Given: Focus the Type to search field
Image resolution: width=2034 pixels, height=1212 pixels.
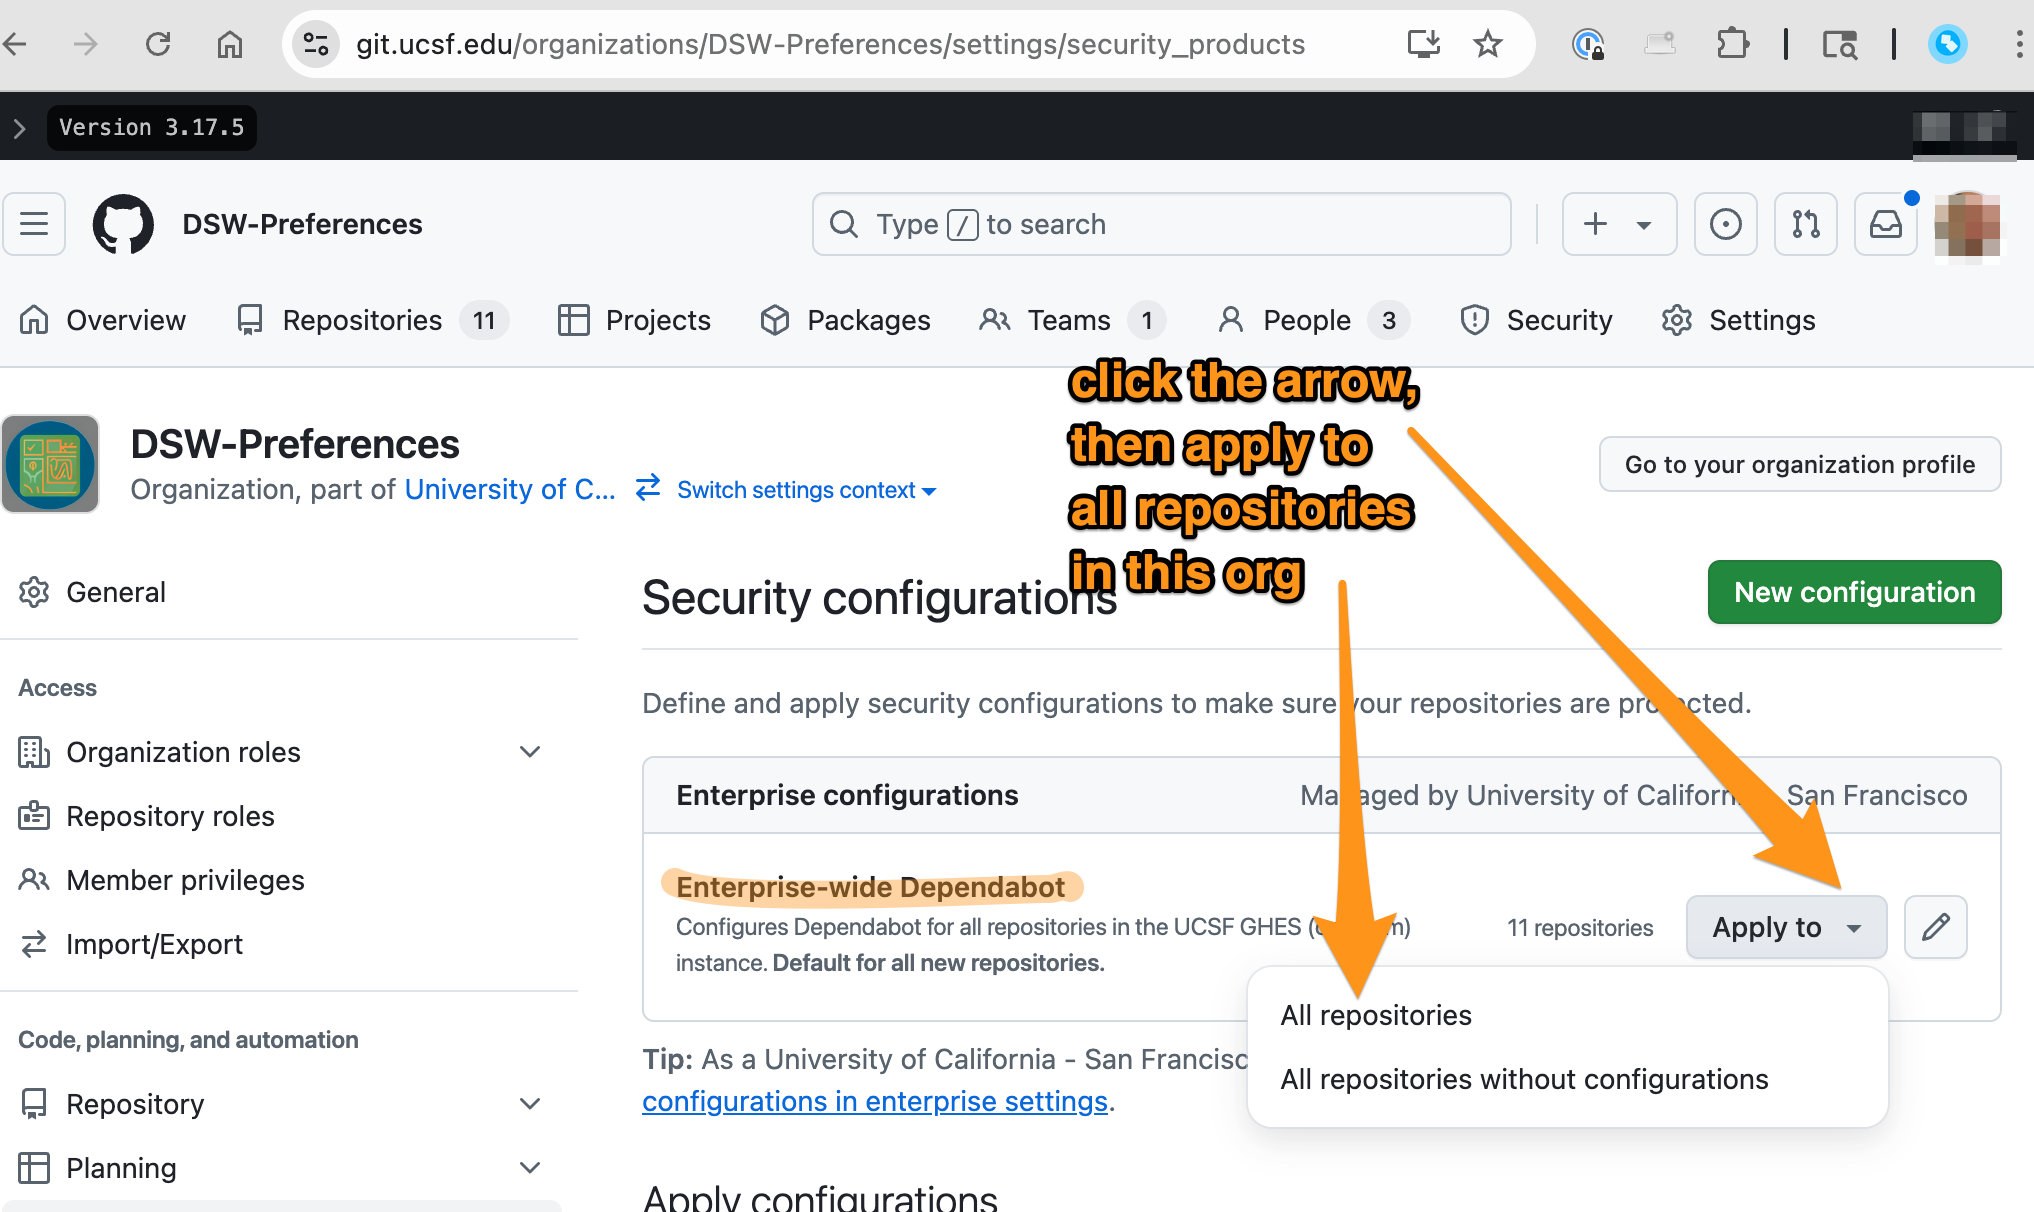Looking at the screenshot, I should point(1160,224).
